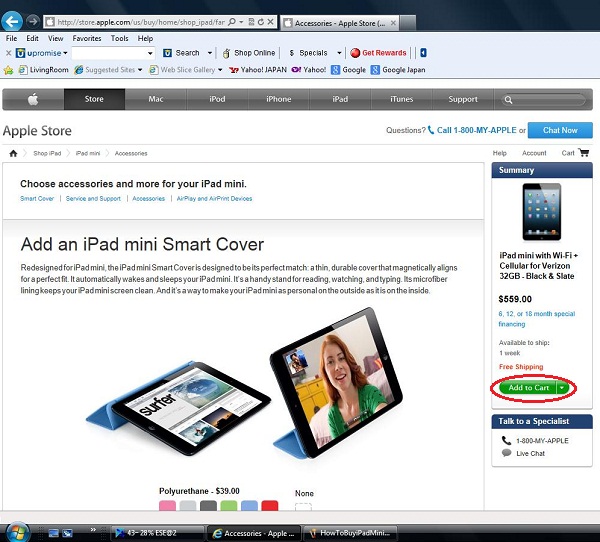Click the Apple logo in the site navigation

[33, 100]
